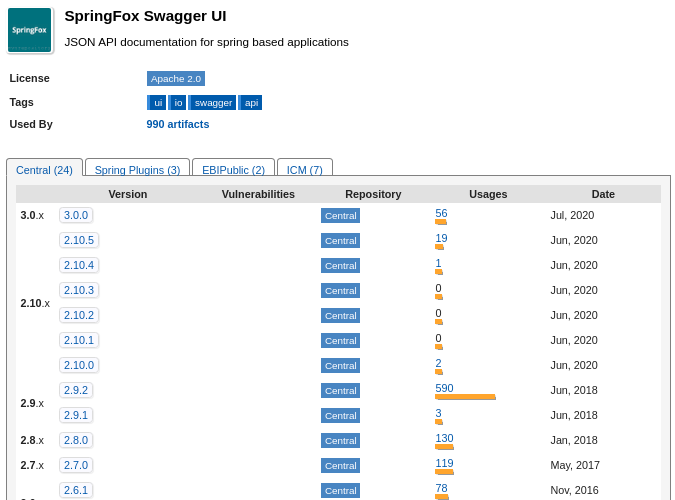Open version 2.10.0
675x500 pixels.
(79, 365)
